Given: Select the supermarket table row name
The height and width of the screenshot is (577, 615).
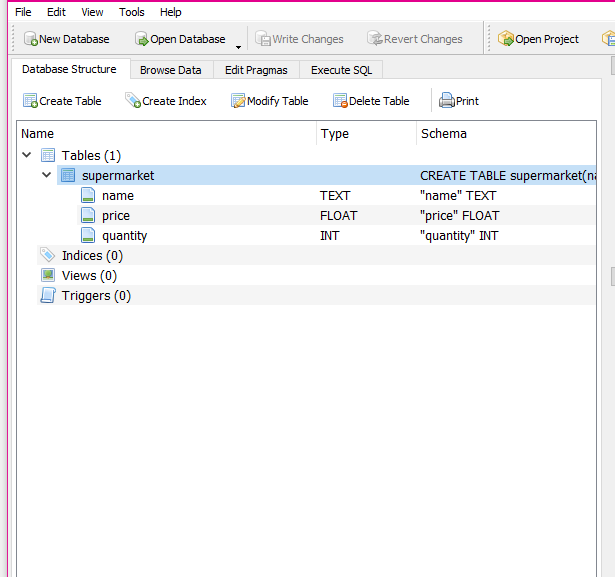Looking at the screenshot, I should (118, 175).
